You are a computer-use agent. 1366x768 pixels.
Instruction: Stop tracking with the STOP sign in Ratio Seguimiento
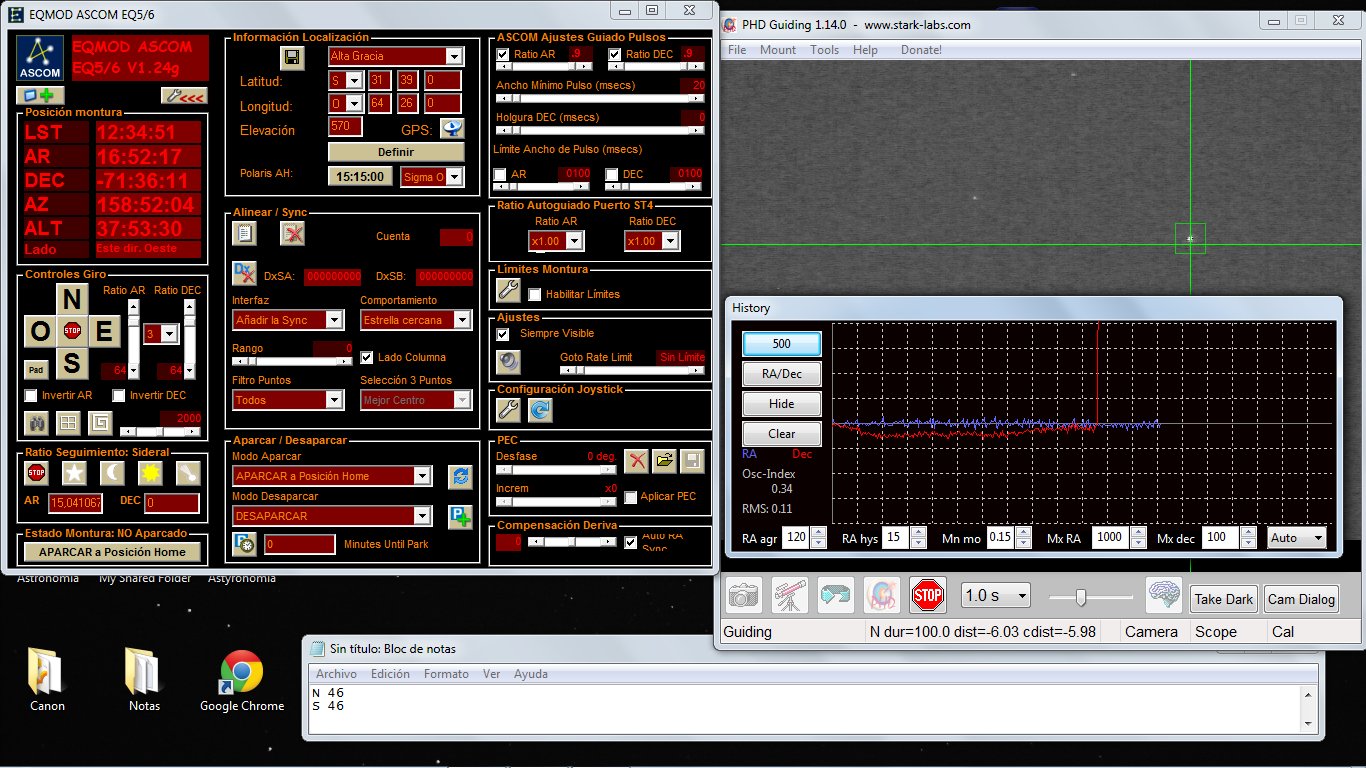click(37, 472)
